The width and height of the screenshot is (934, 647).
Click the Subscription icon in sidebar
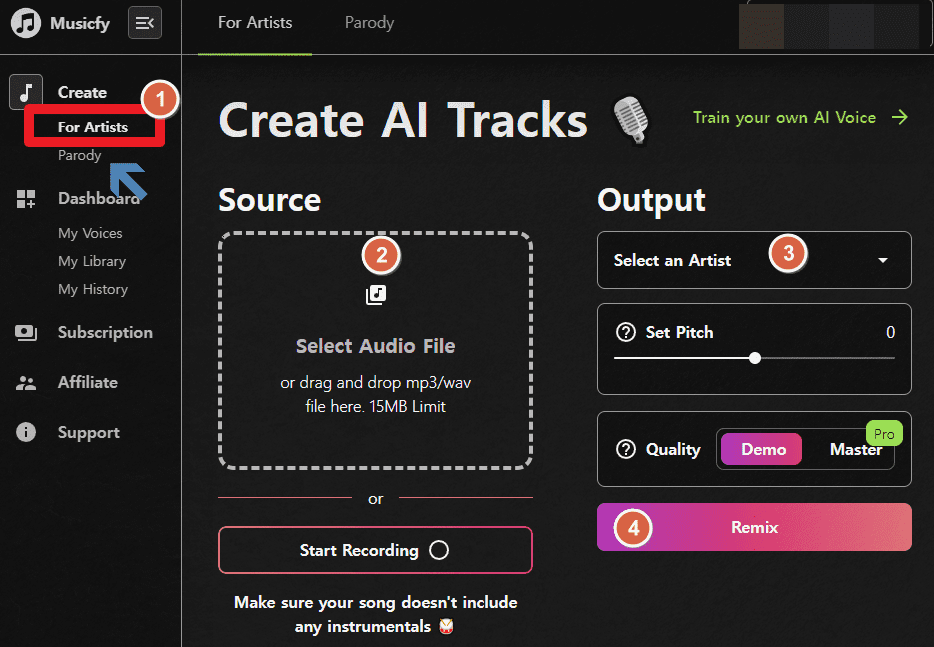pos(26,332)
